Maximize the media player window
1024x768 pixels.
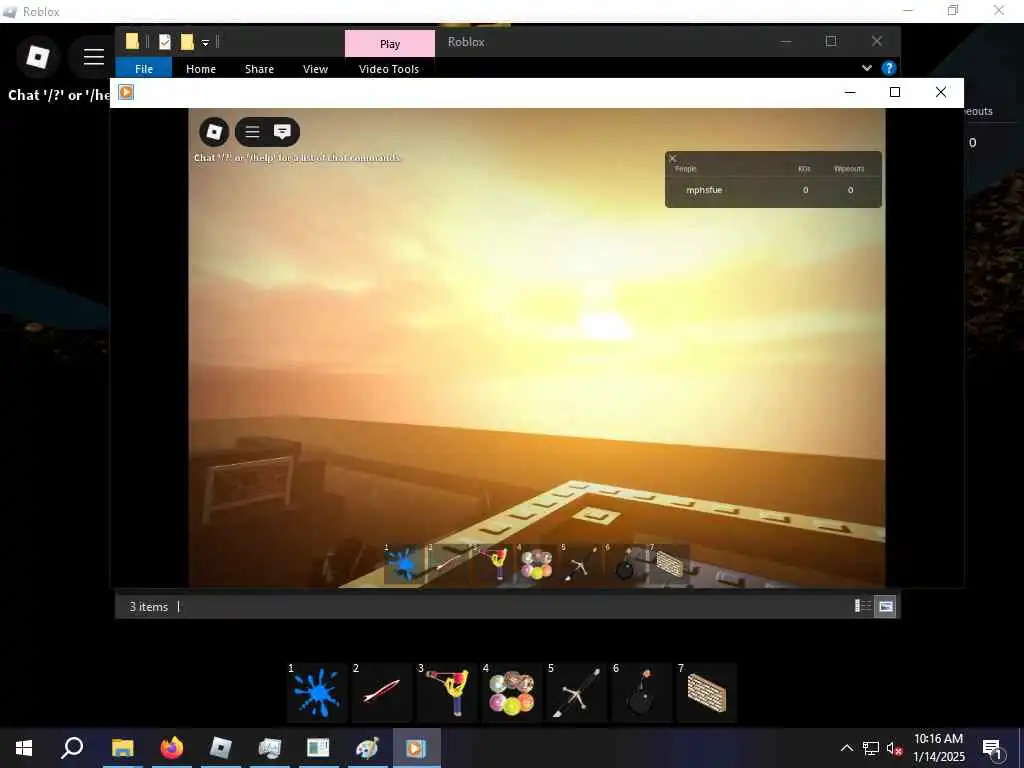(895, 92)
